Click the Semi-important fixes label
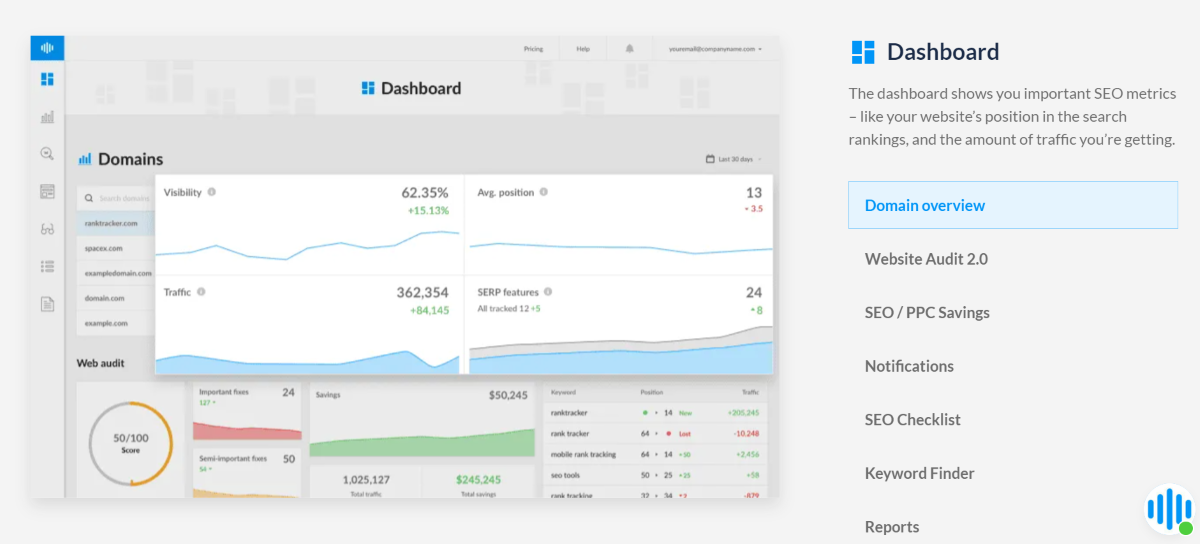The height and width of the screenshot is (544, 1200). pyautogui.click(x=233, y=459)
